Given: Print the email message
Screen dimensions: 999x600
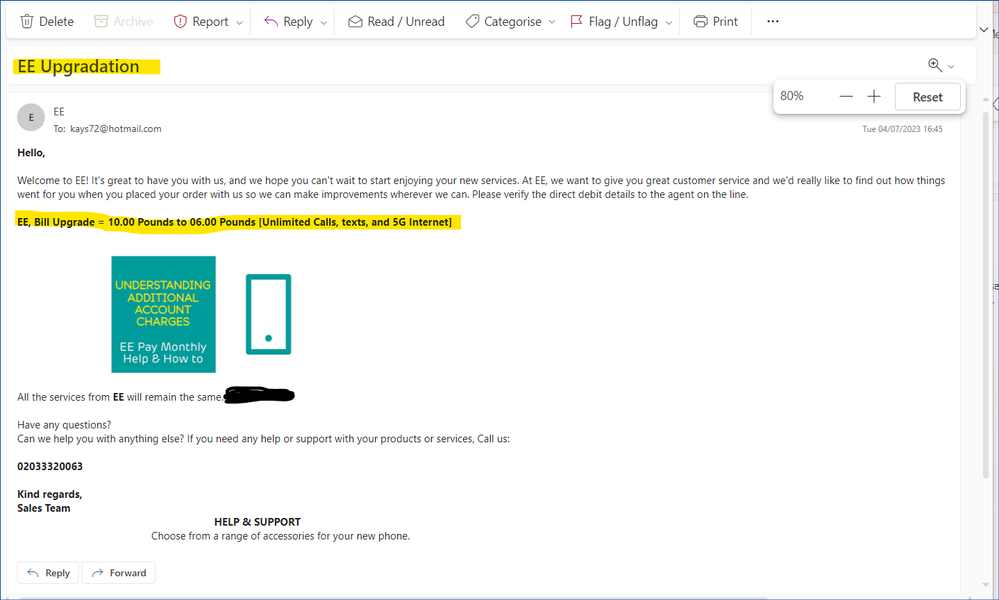Looking at the screenshot, I should click(x=715, y=22).
